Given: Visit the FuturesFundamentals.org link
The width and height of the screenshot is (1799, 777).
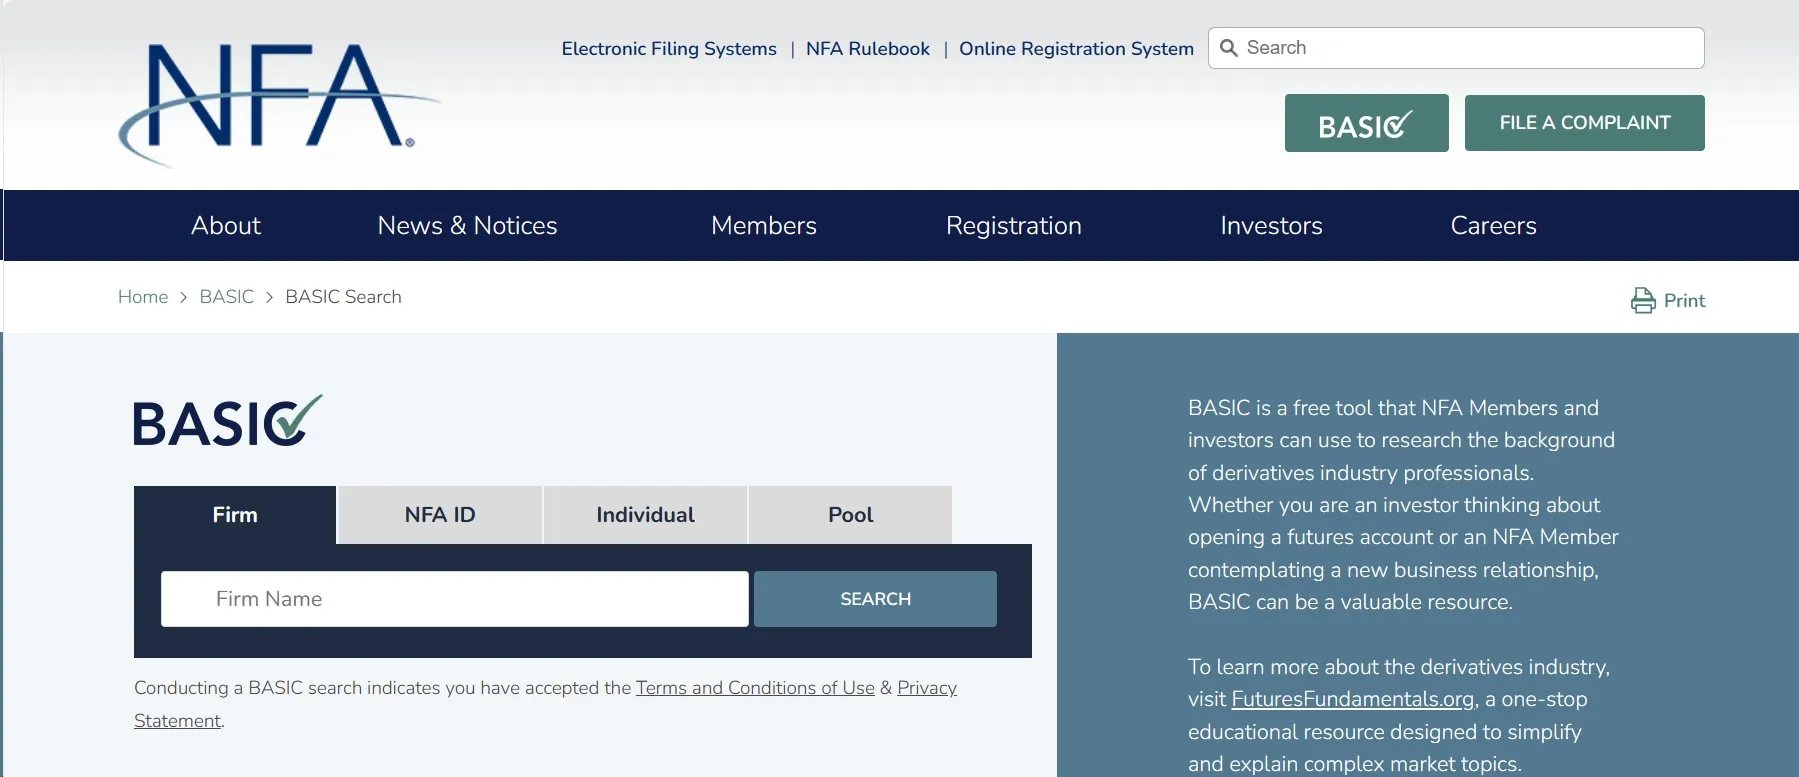Looking at the screenshot, I should tap(1353, 699).
